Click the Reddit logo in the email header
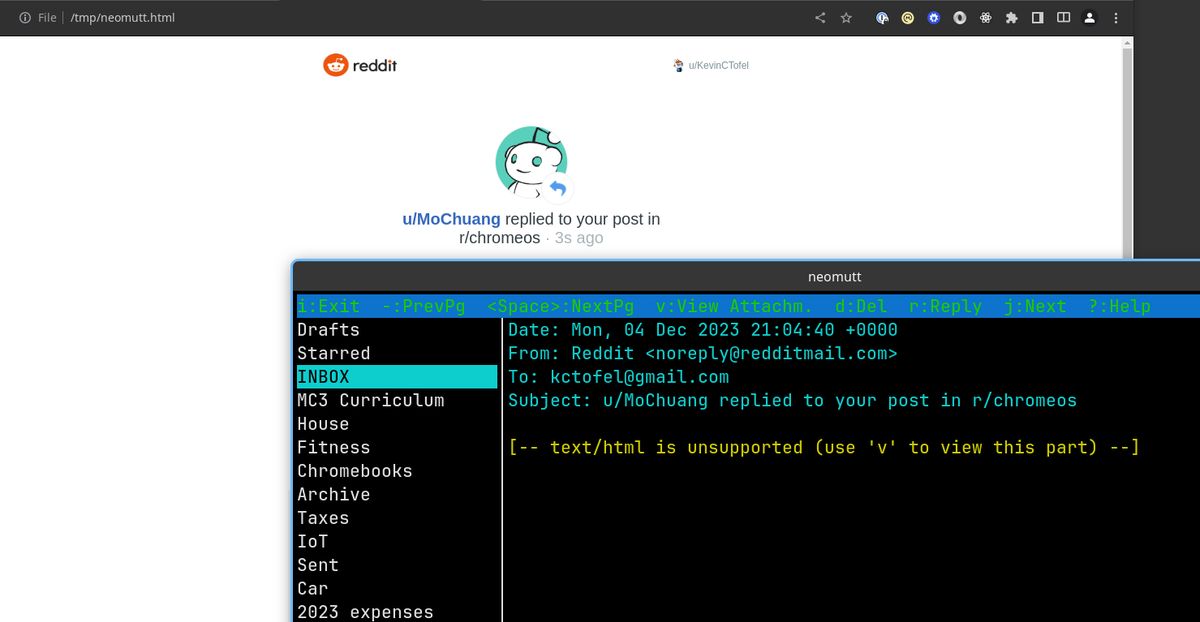This screenshot has width=1200, height=622. pyautogui.click(x=360, y=65)
